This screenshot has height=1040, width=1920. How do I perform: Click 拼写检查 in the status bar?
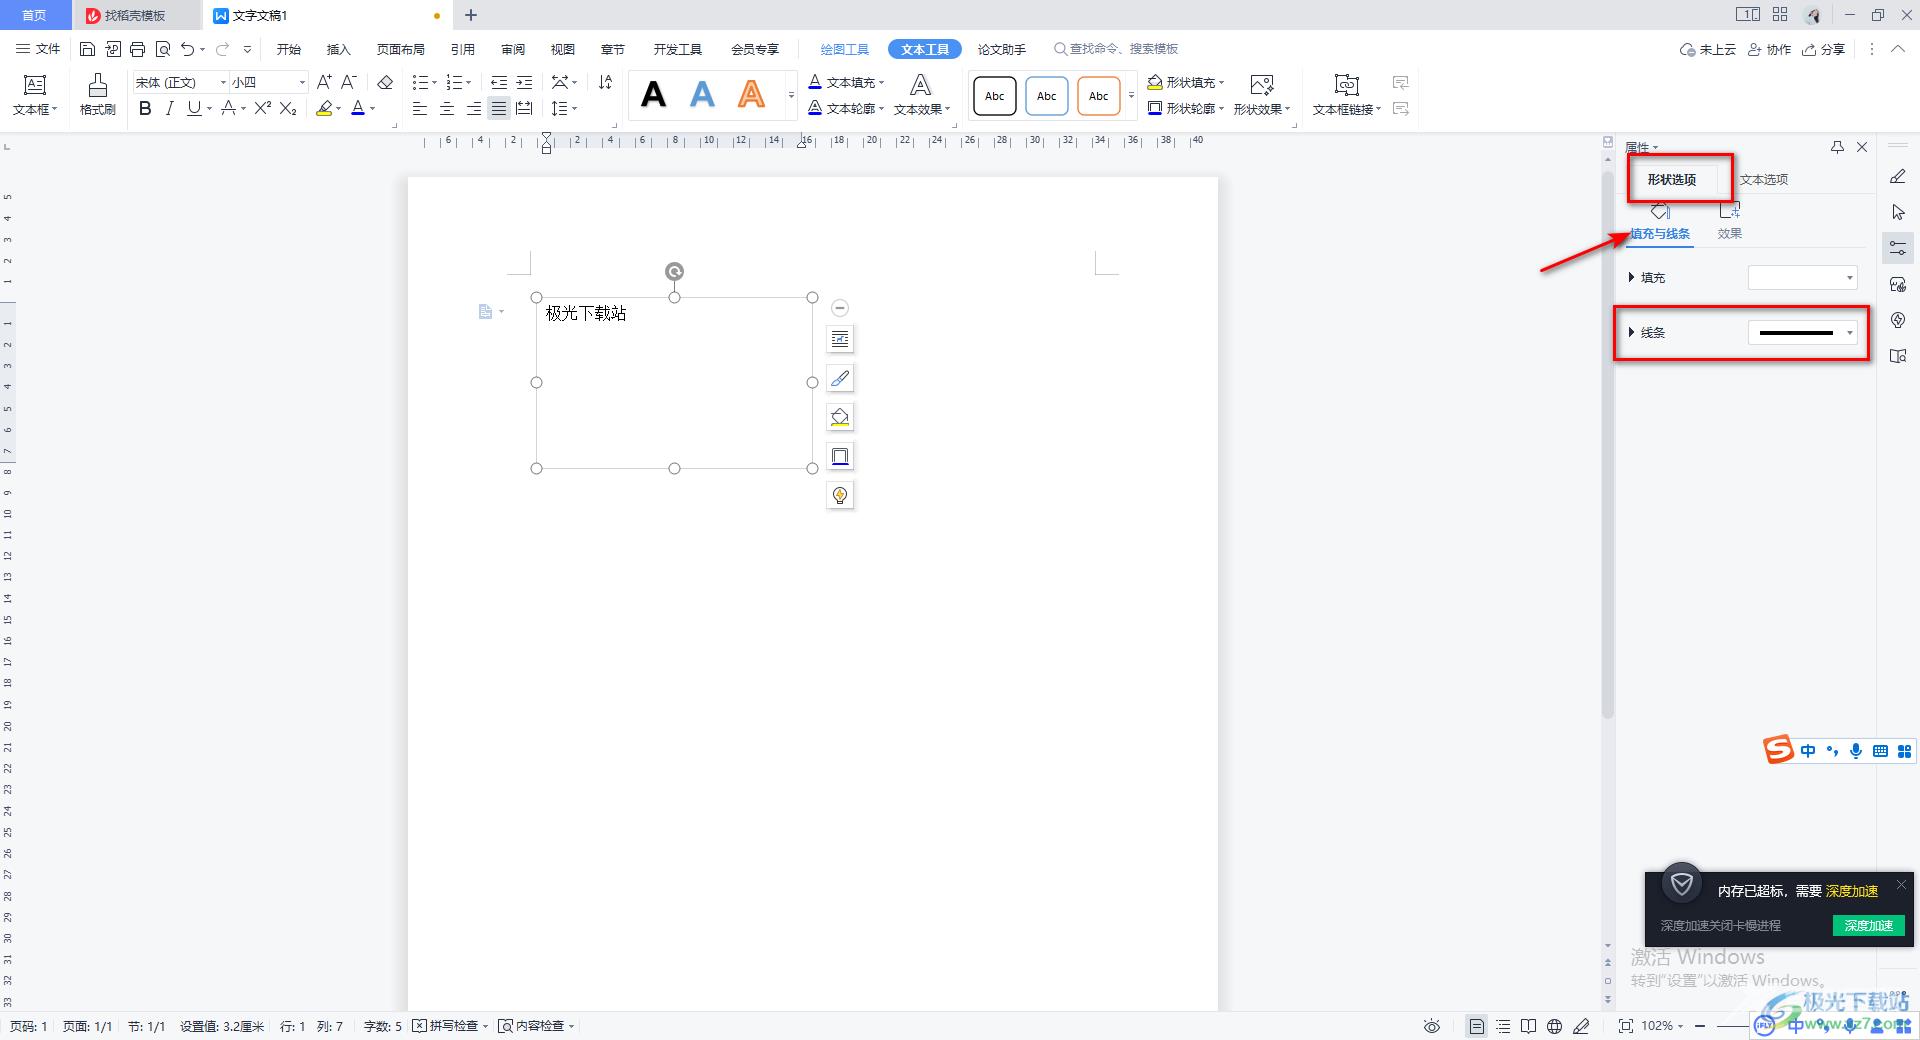coord(450,1026)
